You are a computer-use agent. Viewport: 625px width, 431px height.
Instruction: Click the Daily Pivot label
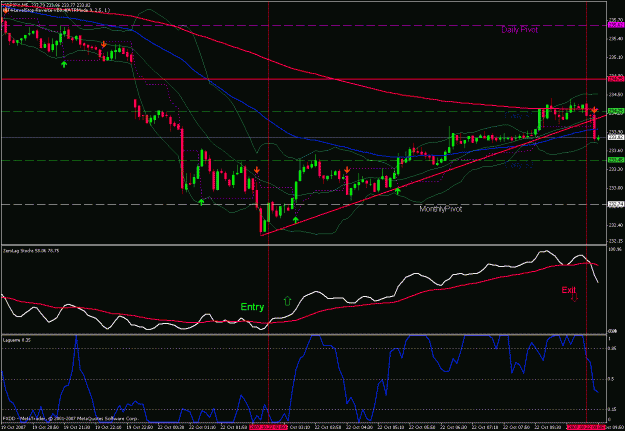[519, 30]
